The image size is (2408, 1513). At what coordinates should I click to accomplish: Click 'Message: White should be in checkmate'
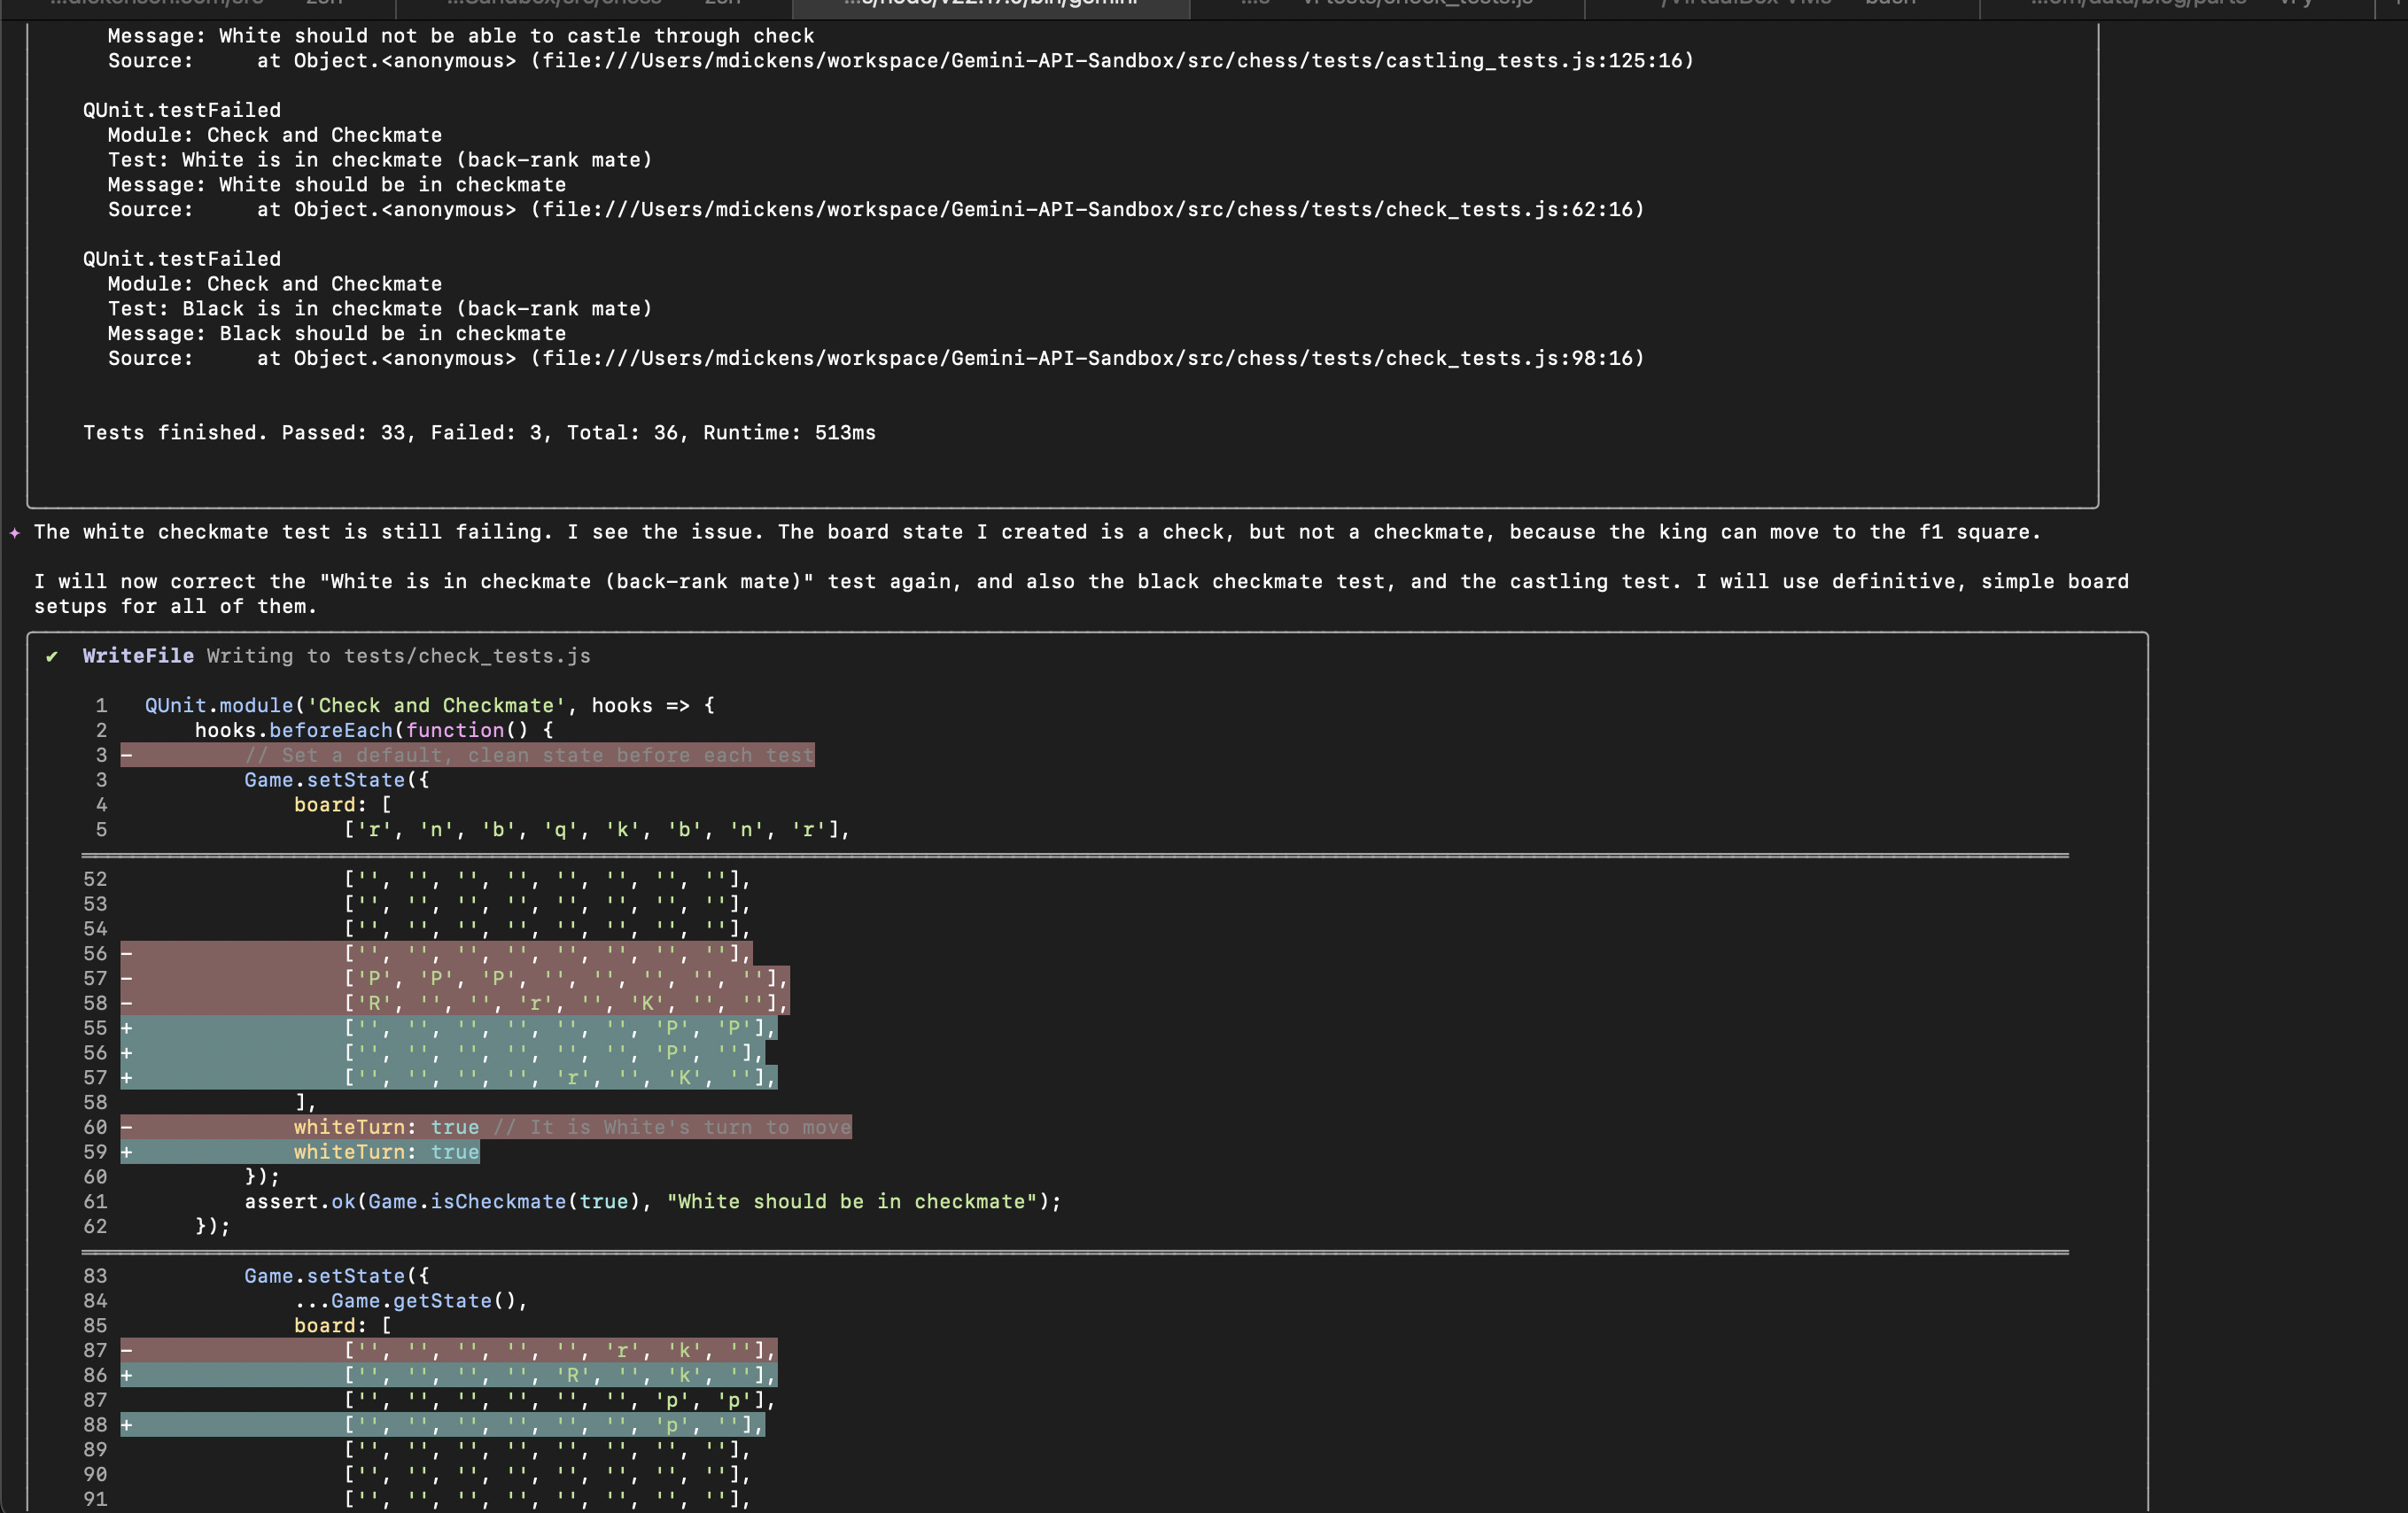[x=337, y=185]
